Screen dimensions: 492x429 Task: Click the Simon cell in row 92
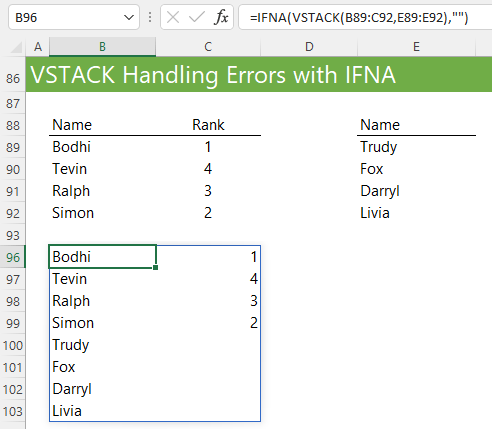(102, 213)
